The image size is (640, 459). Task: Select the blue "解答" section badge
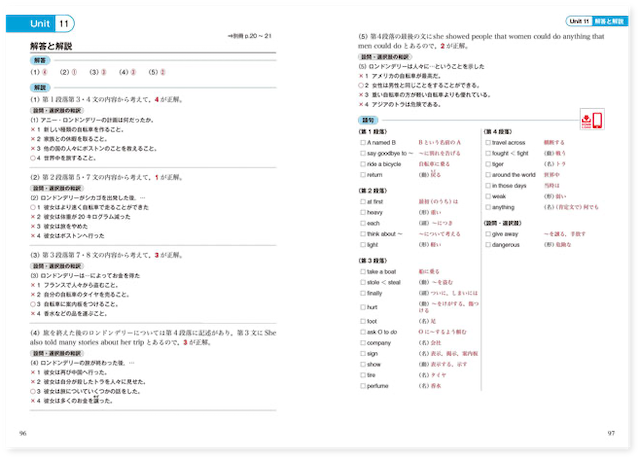(40, 60)
